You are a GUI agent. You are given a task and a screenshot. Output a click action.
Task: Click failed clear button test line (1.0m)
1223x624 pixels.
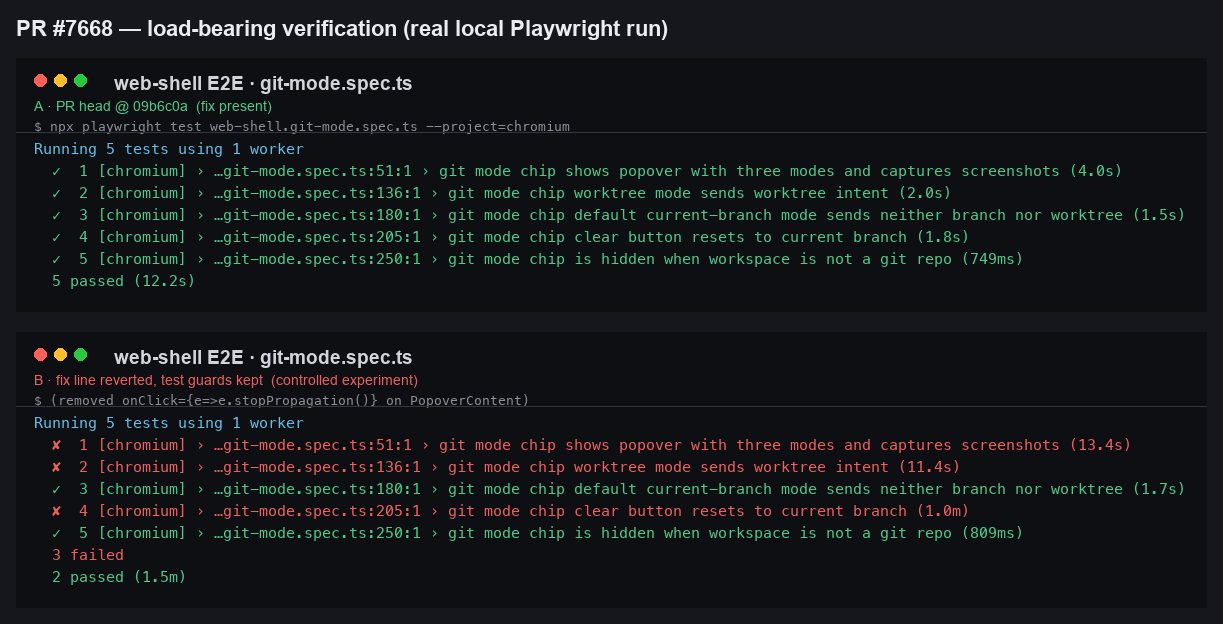pos(510,511)
